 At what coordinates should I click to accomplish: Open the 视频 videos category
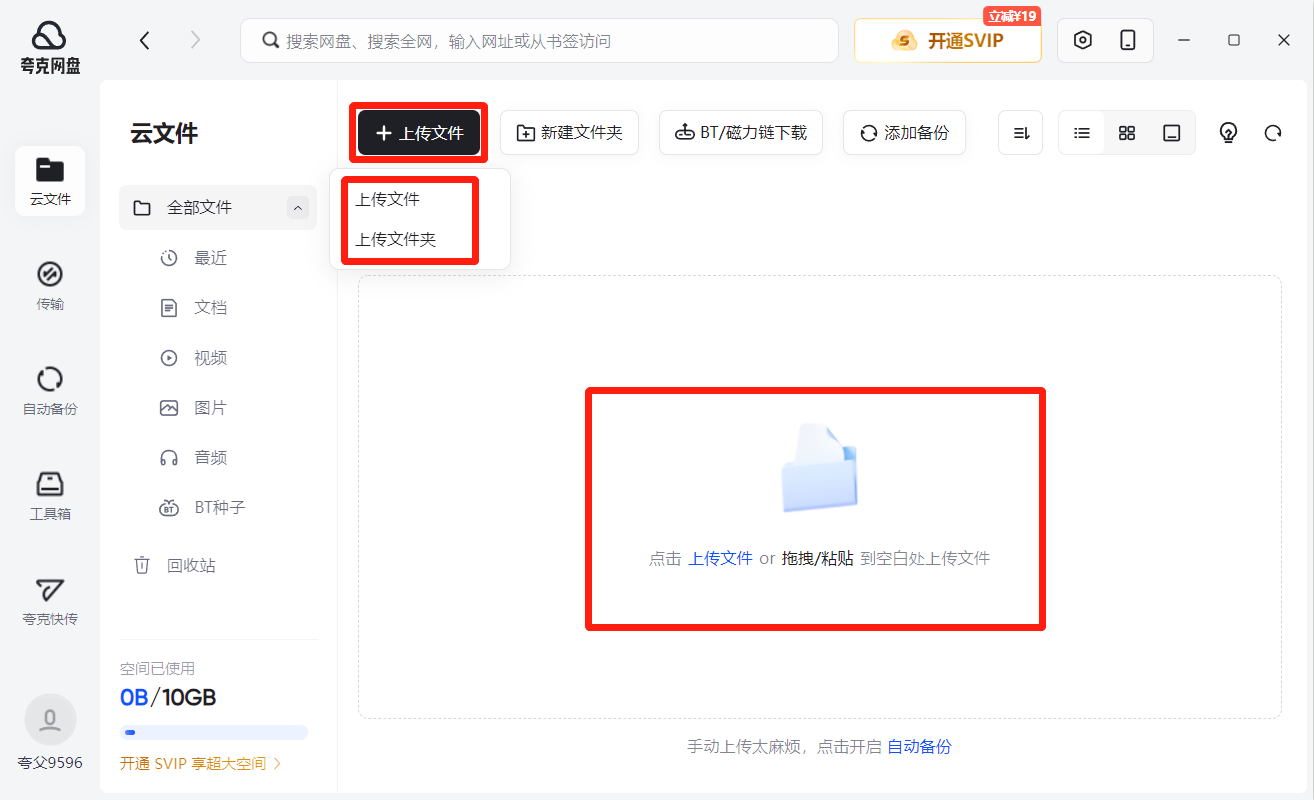click(x=193, y=358)
